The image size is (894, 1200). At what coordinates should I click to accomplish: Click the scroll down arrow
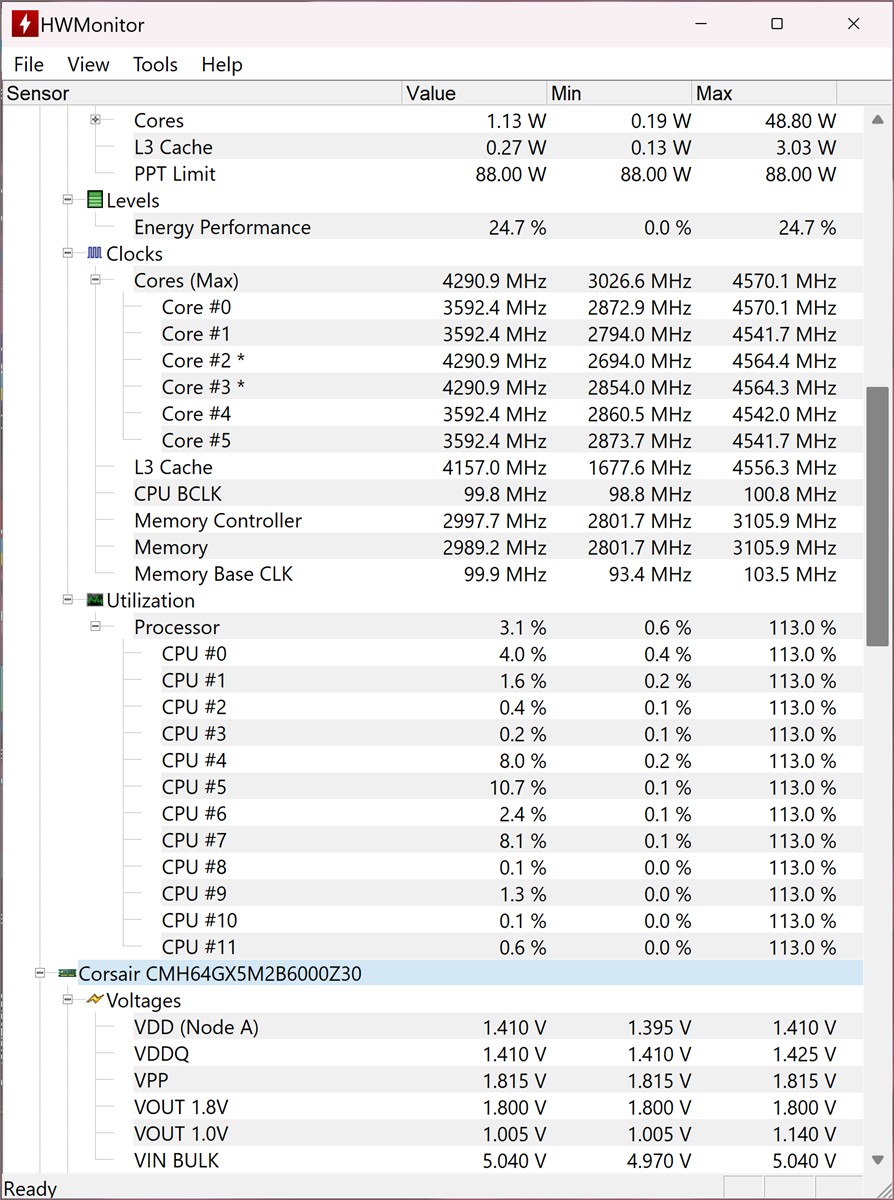click(877, 1160)
